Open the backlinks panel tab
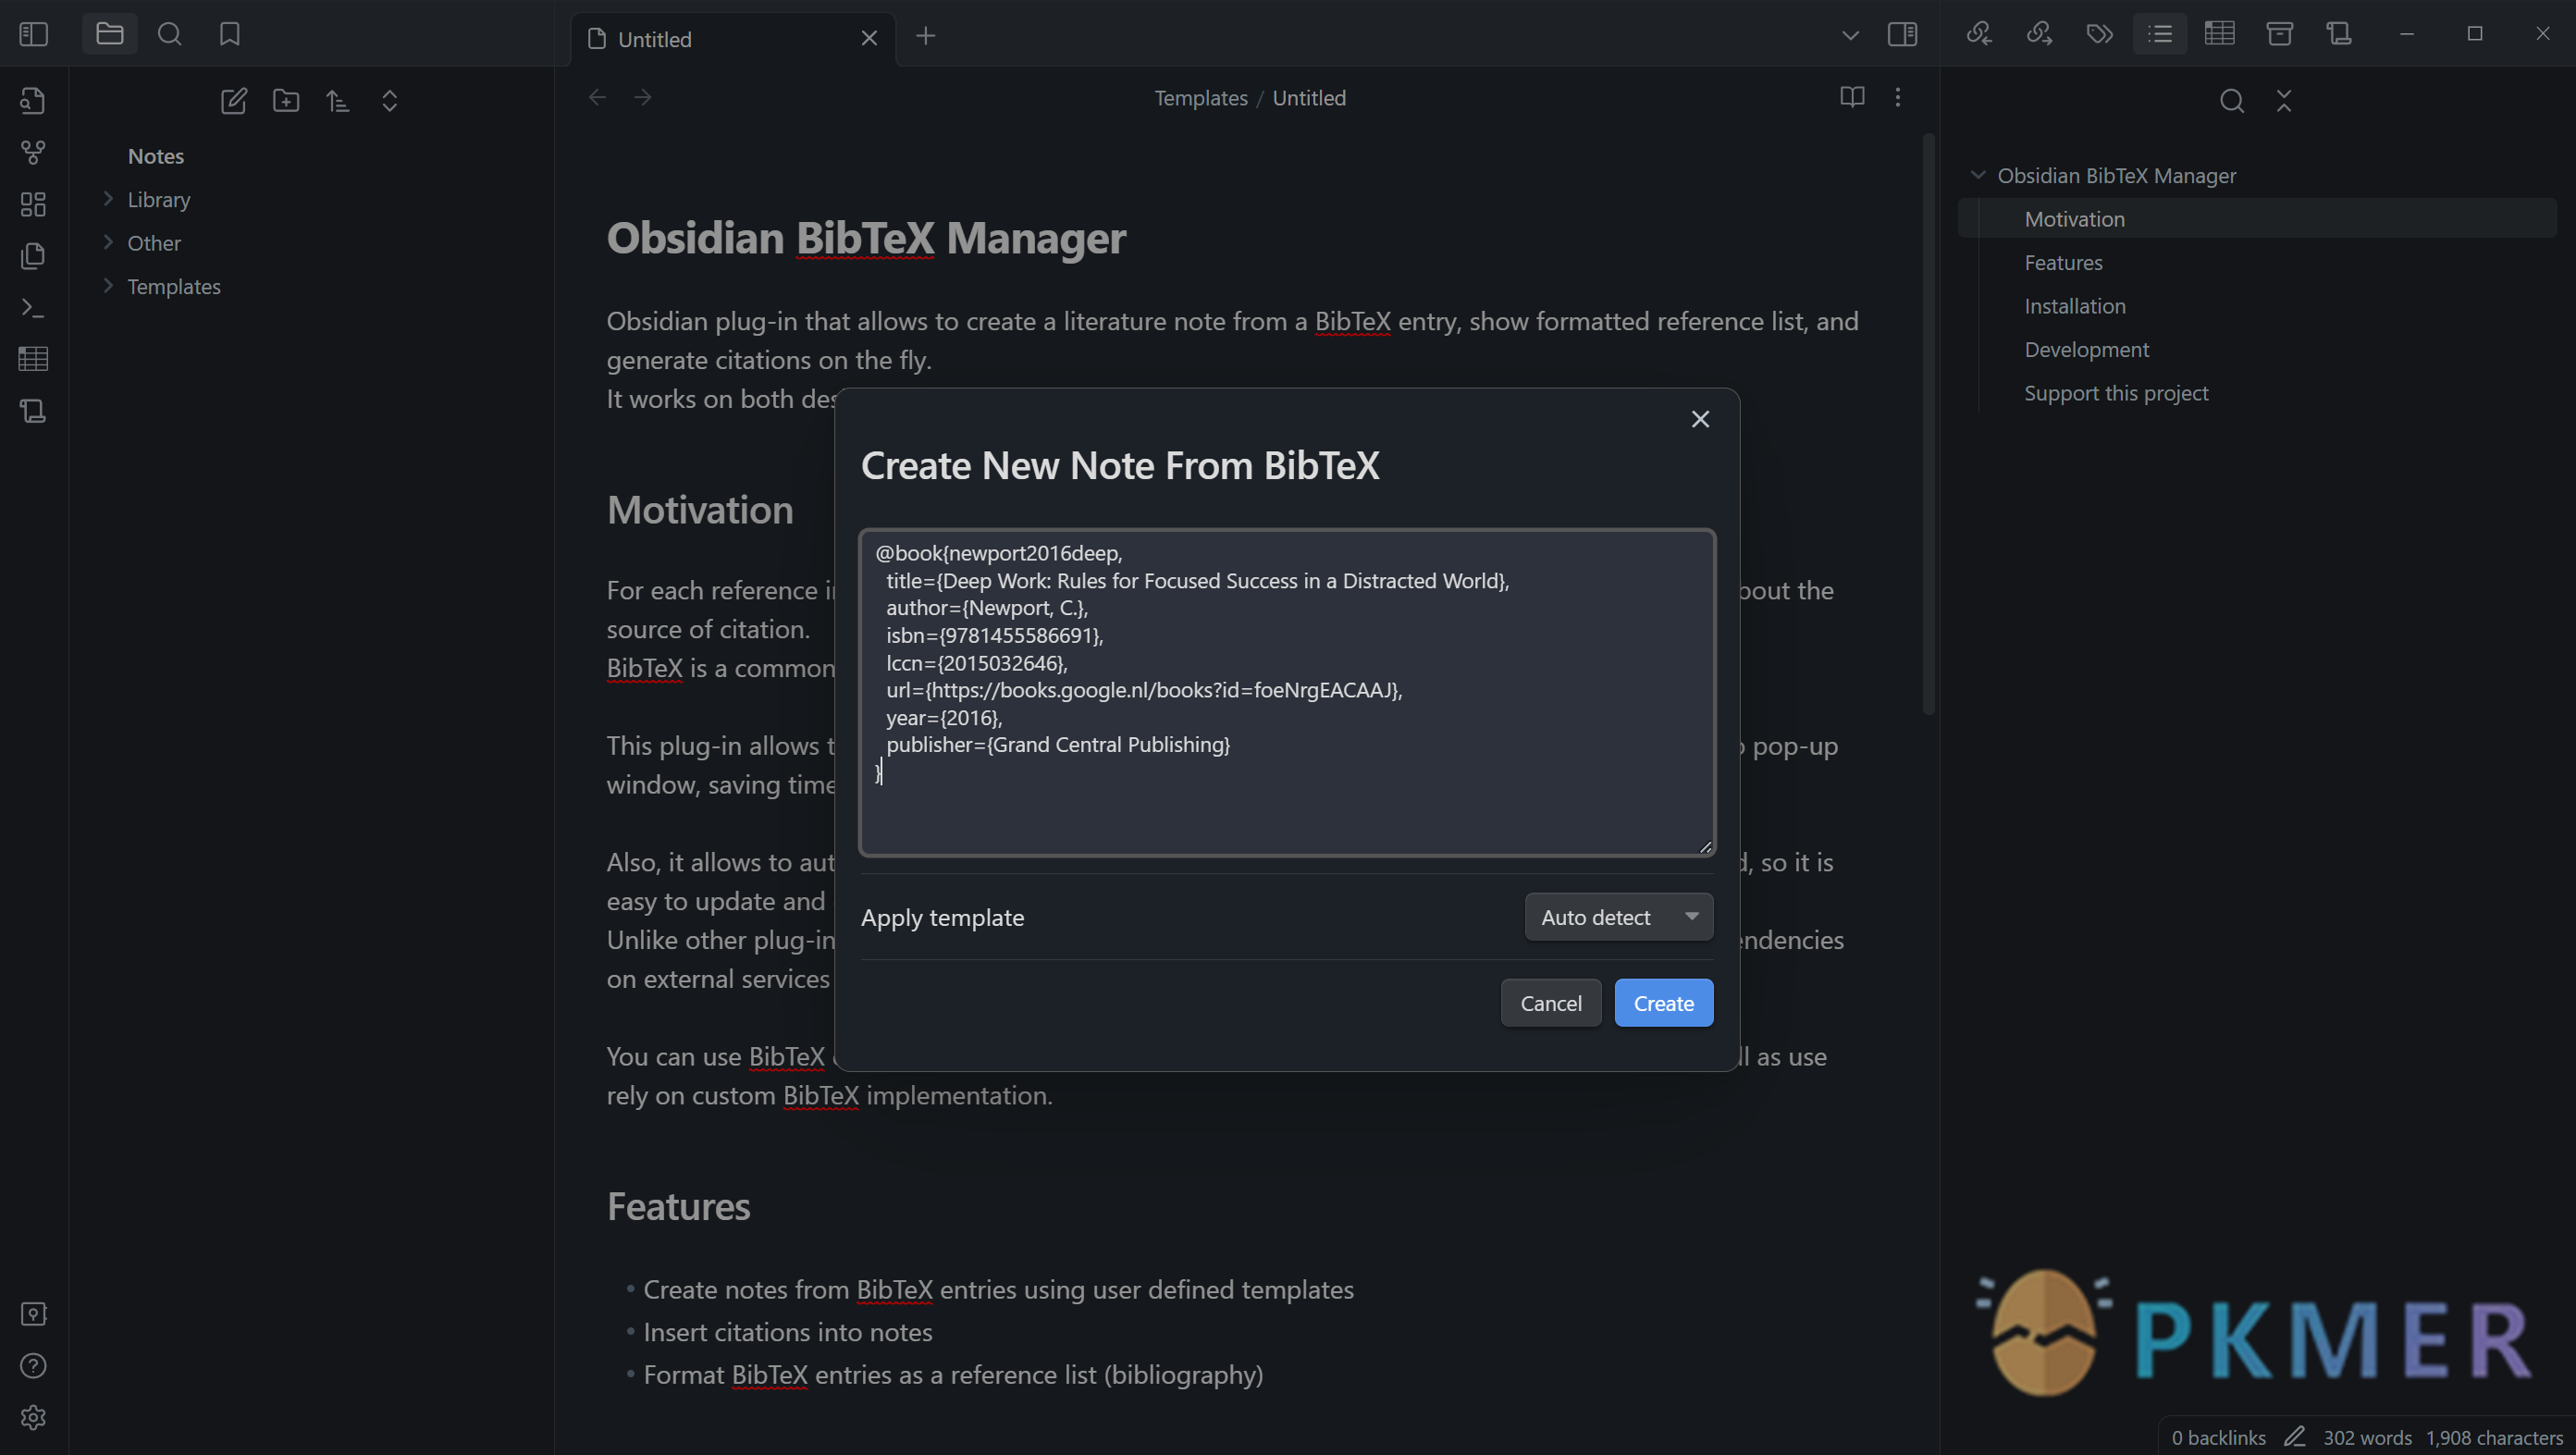Image resolution: width=2576 pixels, height=1455 pixels. pos(1979,35)
